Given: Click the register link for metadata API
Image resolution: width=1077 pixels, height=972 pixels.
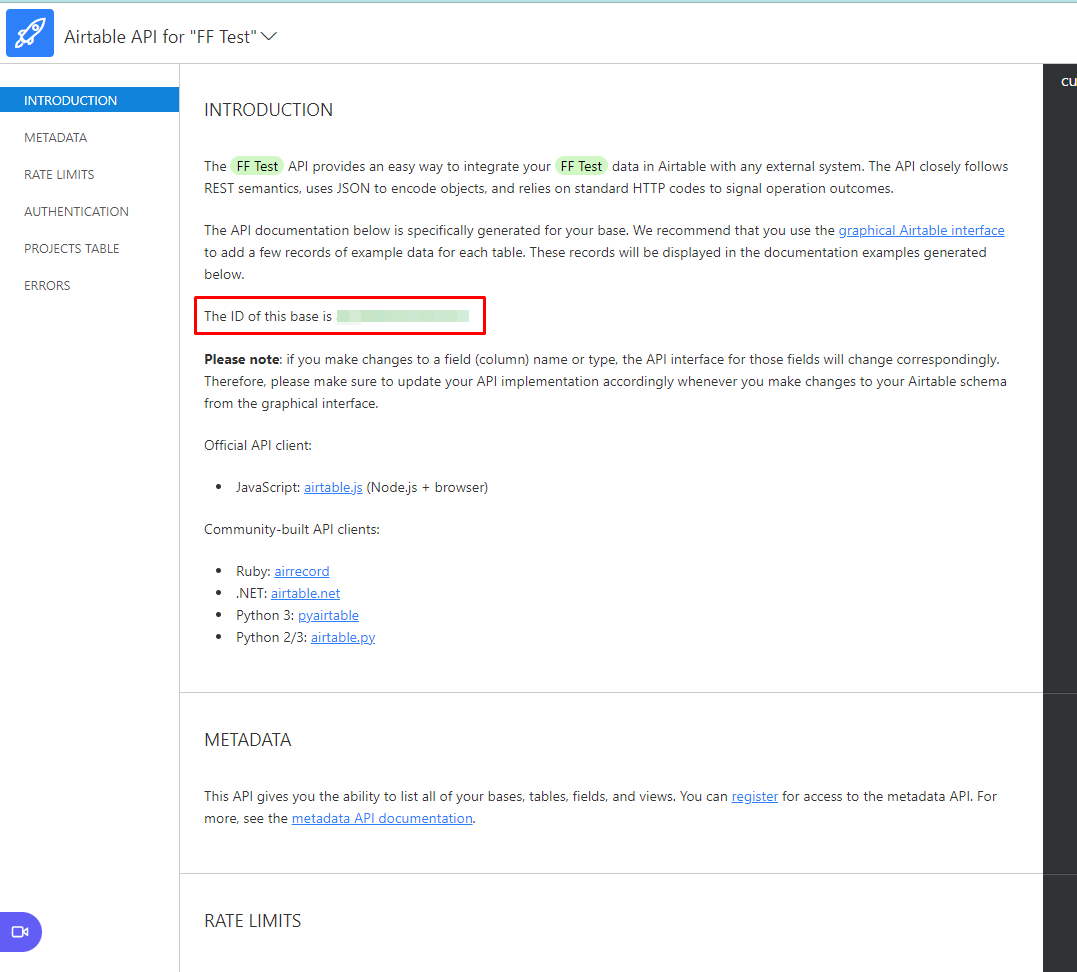Looking at the screenshot, I should [754, 796].
